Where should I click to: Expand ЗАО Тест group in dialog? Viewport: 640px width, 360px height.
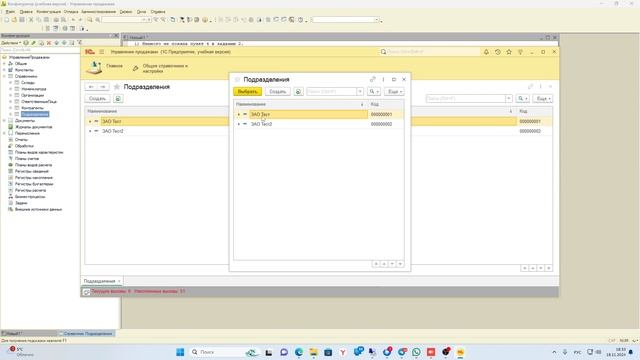[x=239, y=114]
